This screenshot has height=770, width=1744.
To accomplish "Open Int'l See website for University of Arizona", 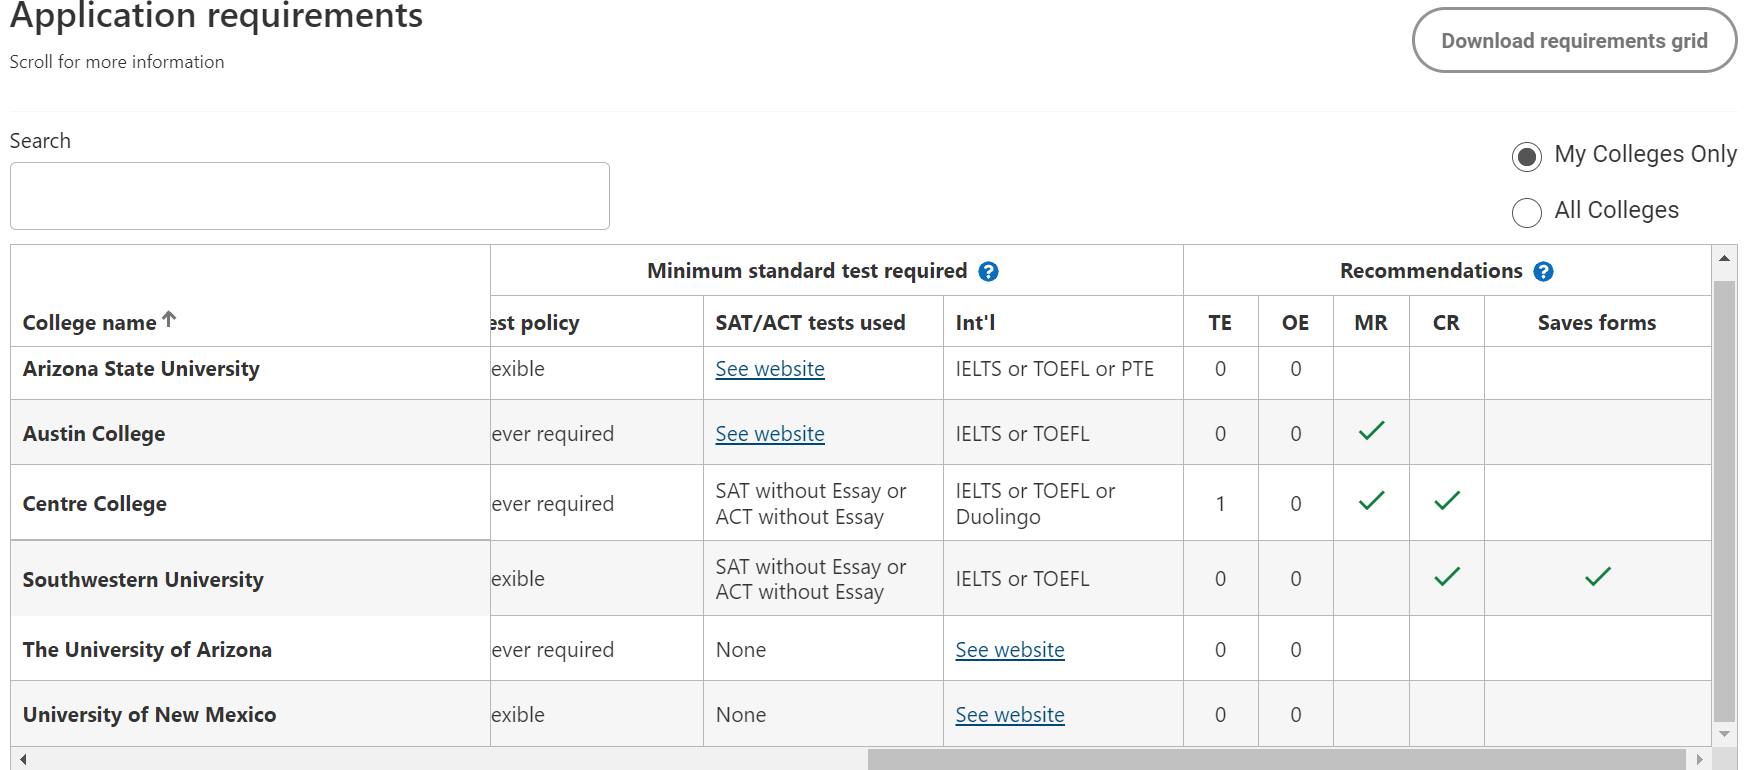I will [x=1010, y=650].
